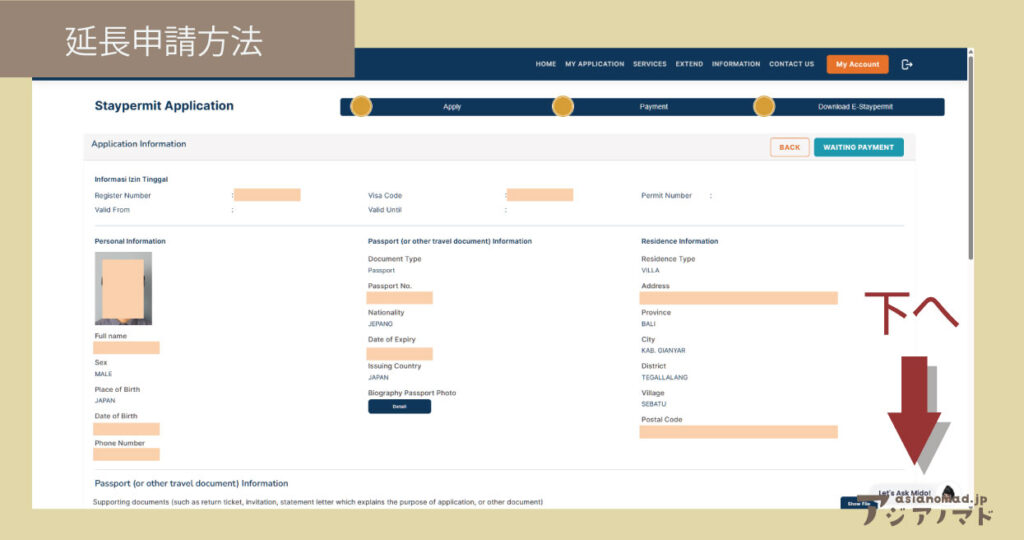Click the WAITING PAYMENT button
The height and width of the screenshot is (540, 1024).
point(858,147)
